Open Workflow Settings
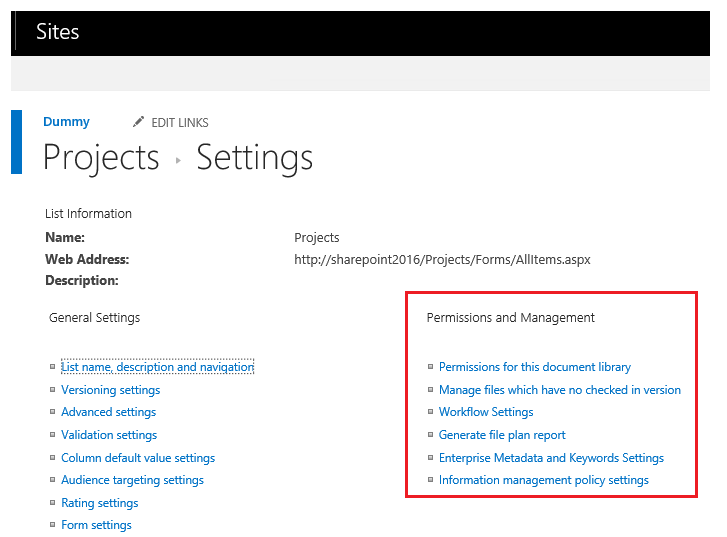The image size is (727, 537). coord(486,412)
